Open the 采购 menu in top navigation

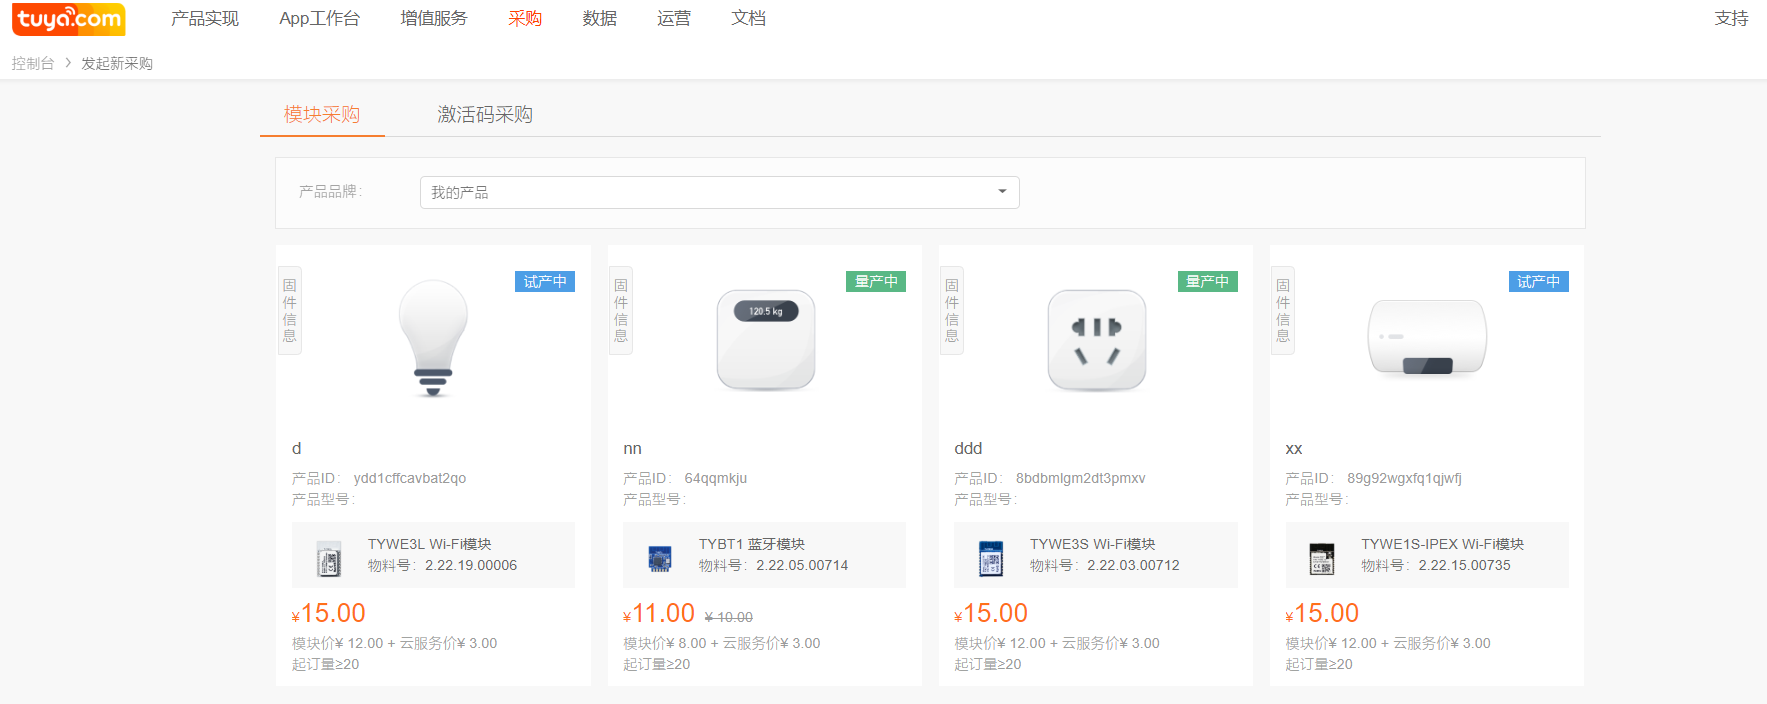[525, 19]
